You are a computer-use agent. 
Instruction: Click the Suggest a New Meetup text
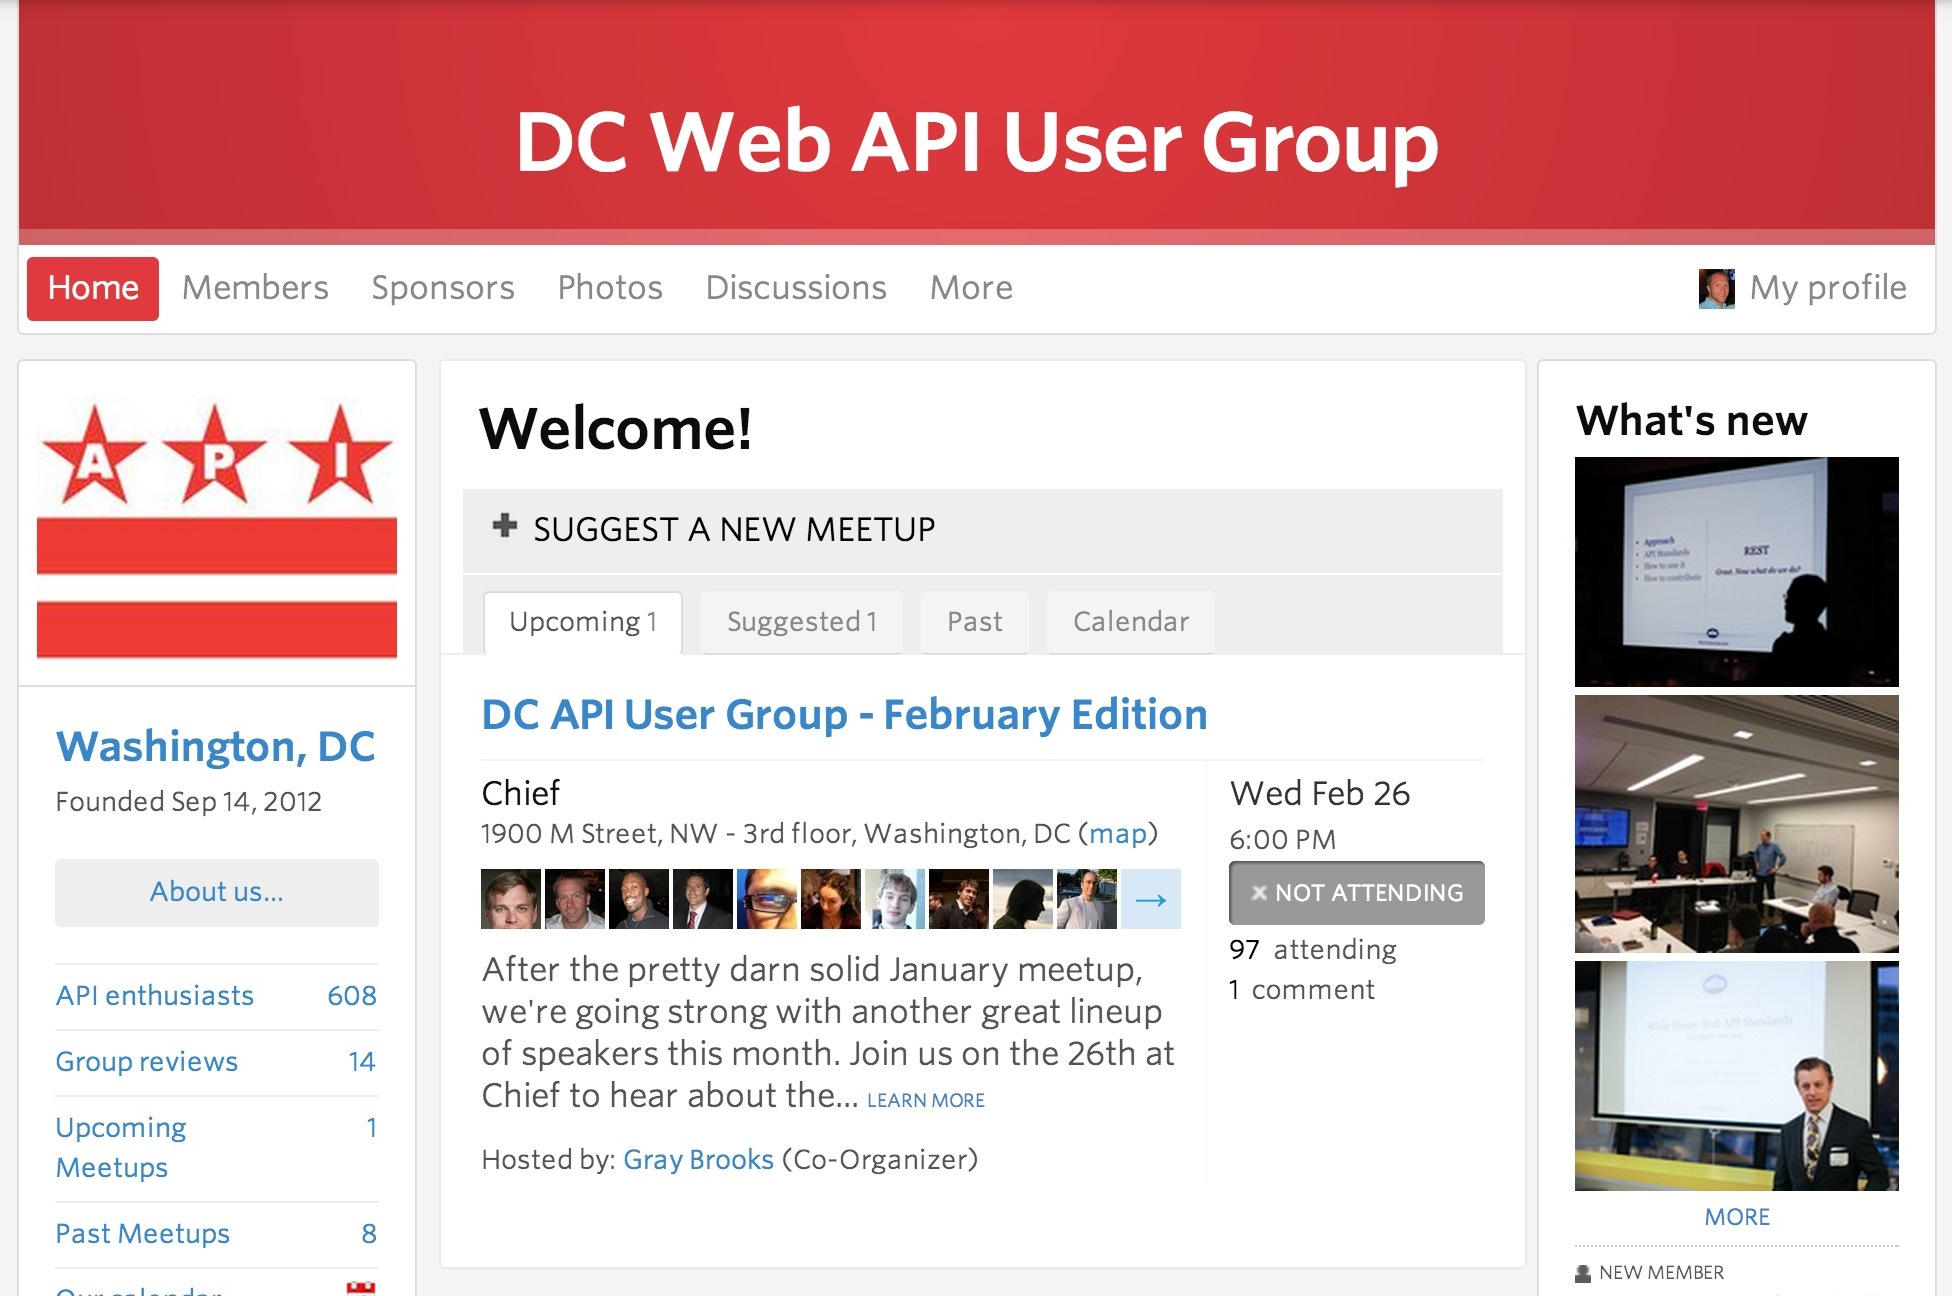(x=734, y=529)
